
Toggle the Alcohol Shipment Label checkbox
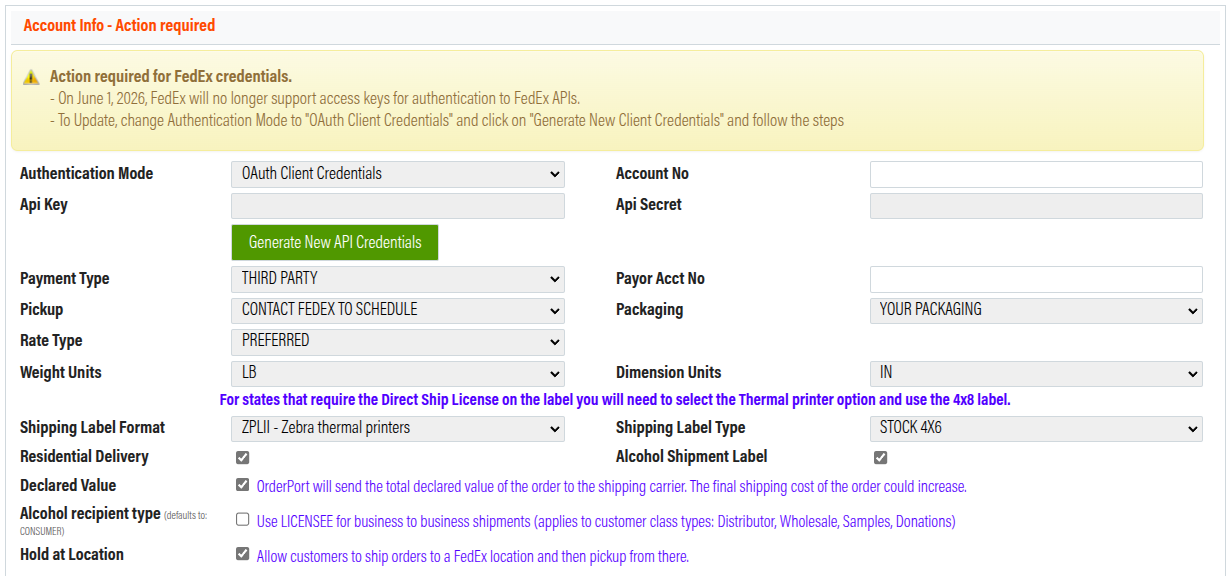880,458
